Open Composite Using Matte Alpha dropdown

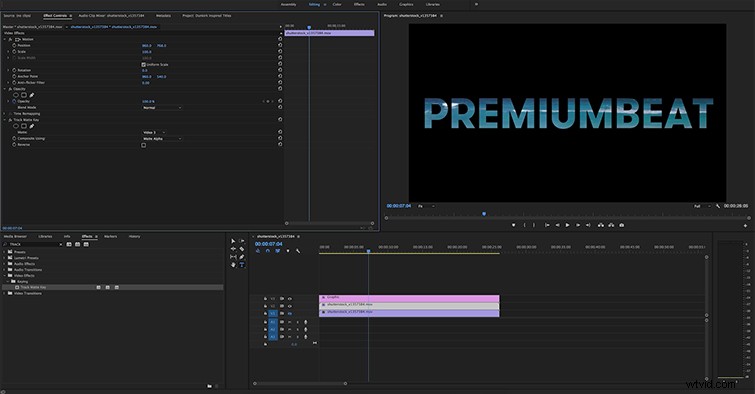click(162, 139)
